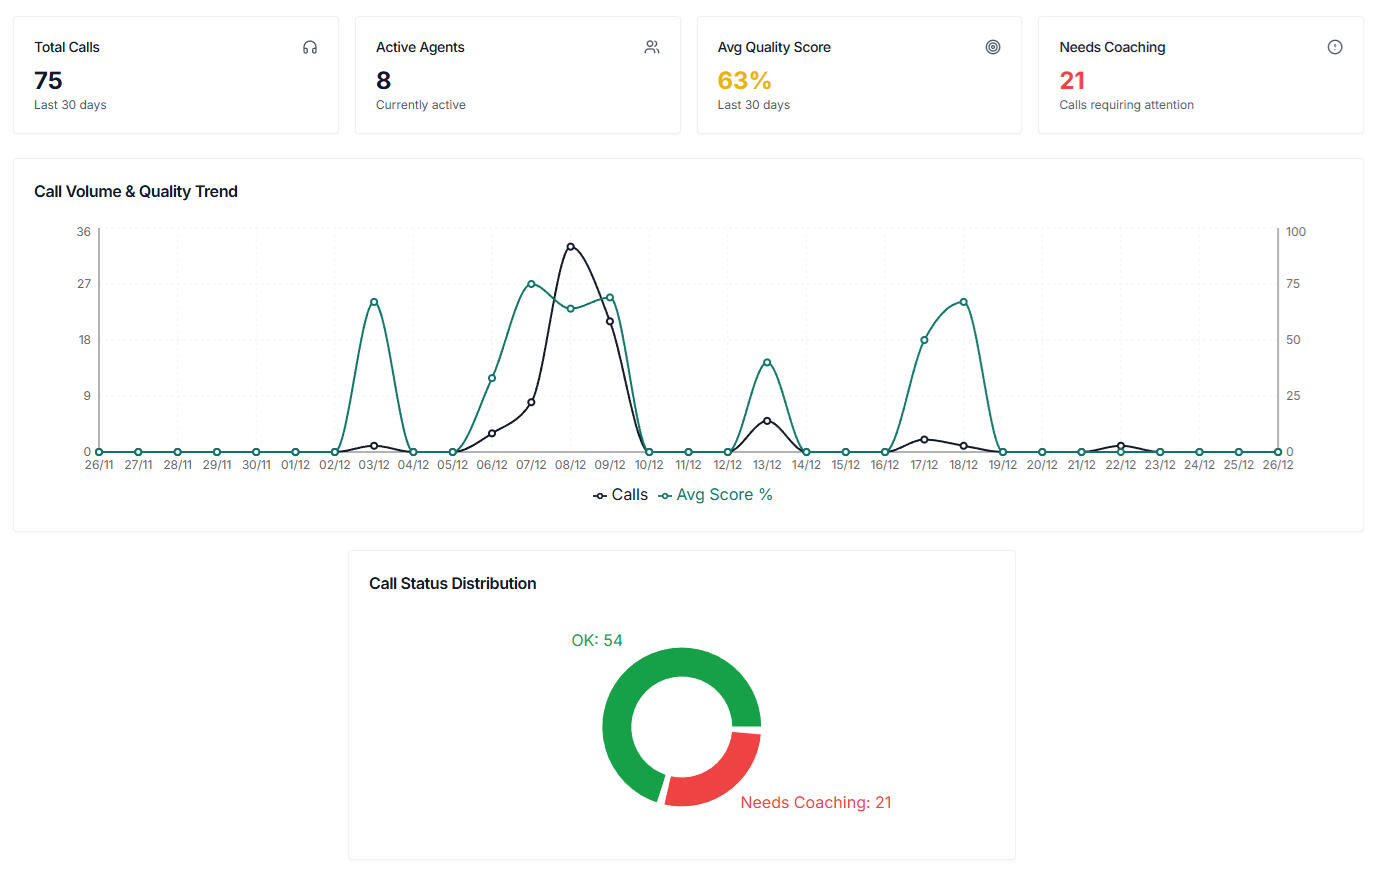Select the peak Calls data point on 08/12

coord(571,246)
